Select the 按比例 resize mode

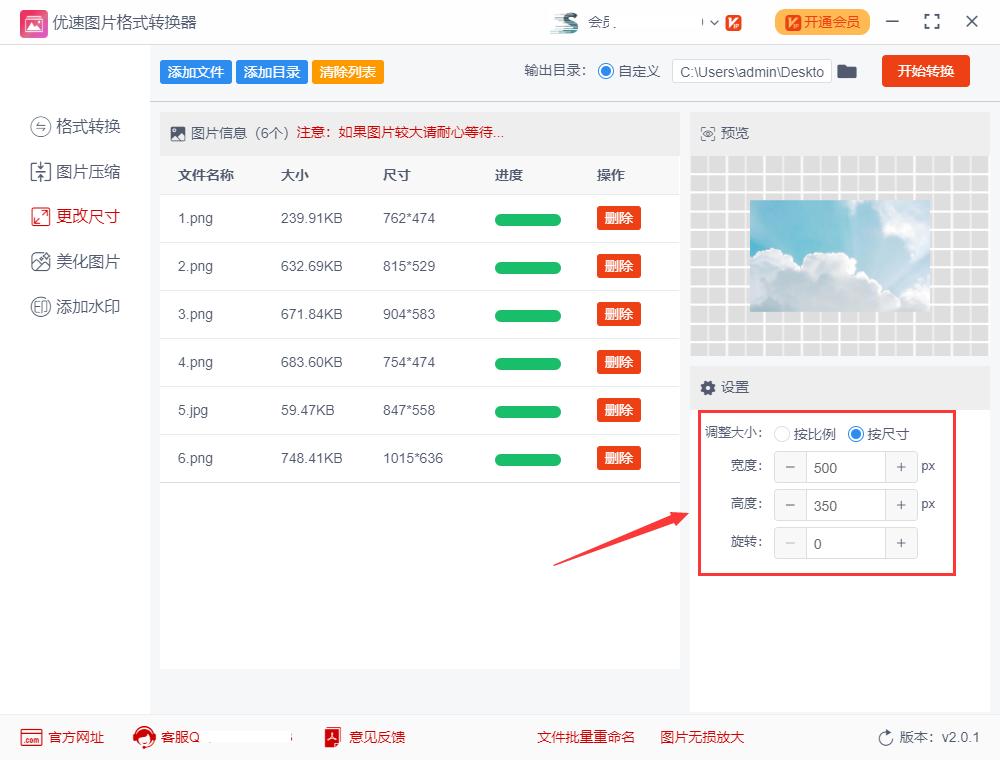[782, 434]
